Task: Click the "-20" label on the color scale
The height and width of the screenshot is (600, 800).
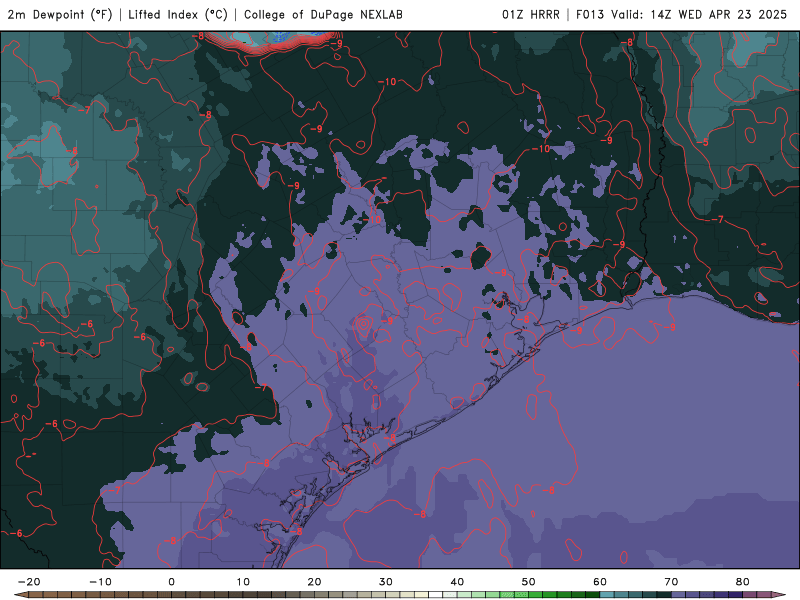Action: click(x=29, y=582)
